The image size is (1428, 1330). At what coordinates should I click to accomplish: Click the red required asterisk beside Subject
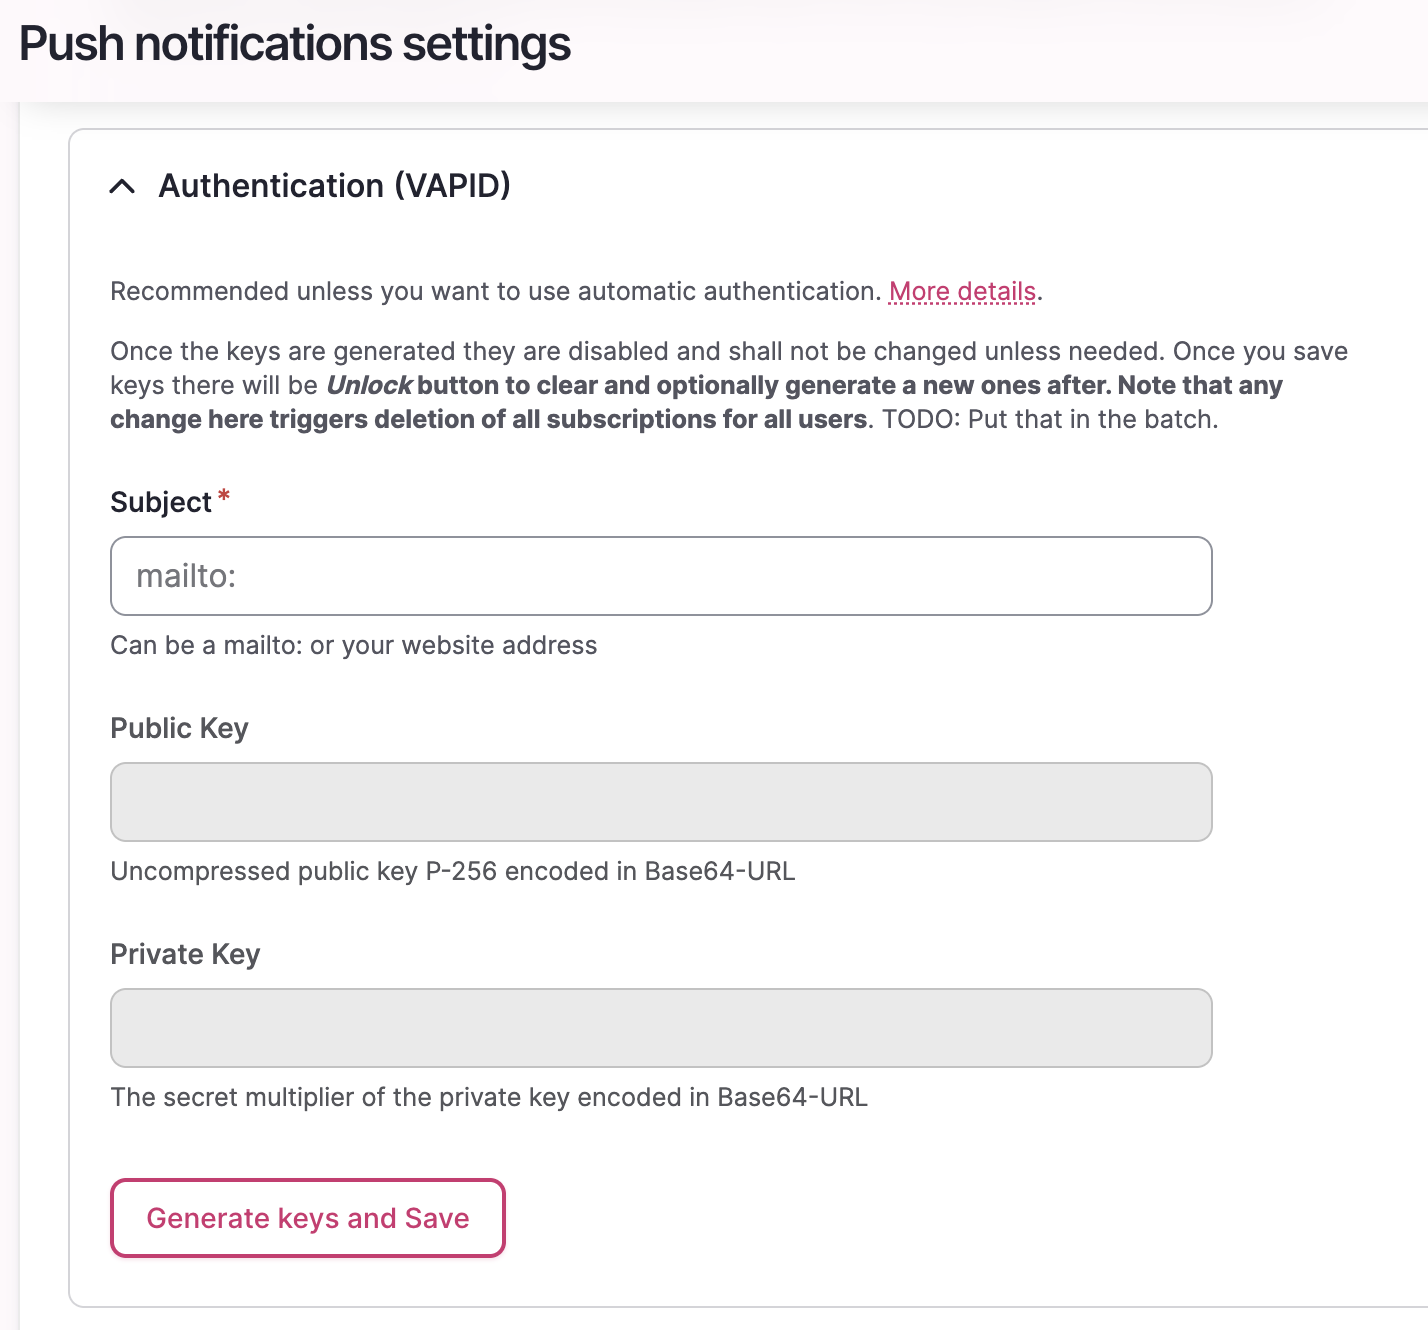click(224, 496)
